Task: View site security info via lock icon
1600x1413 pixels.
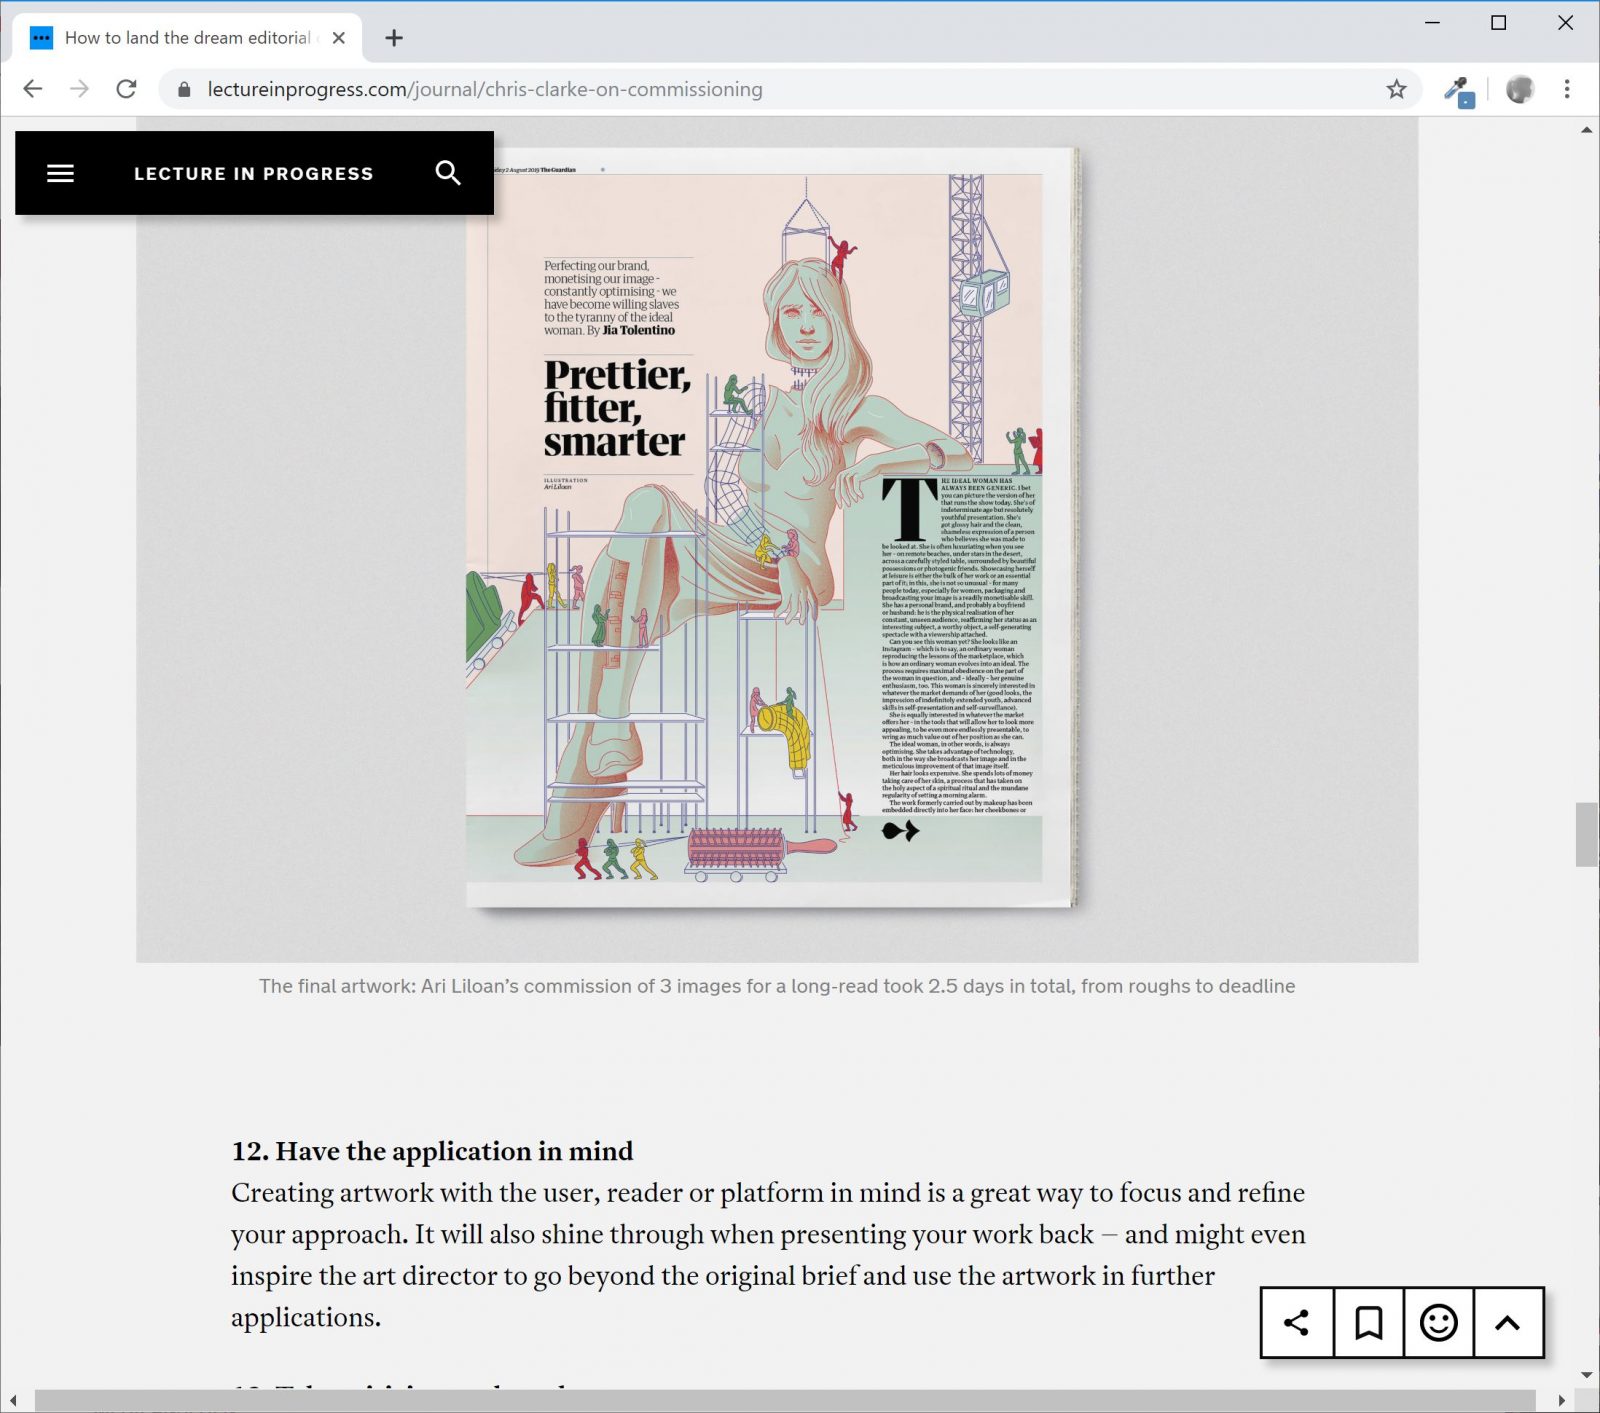Action: coord(184,89)
